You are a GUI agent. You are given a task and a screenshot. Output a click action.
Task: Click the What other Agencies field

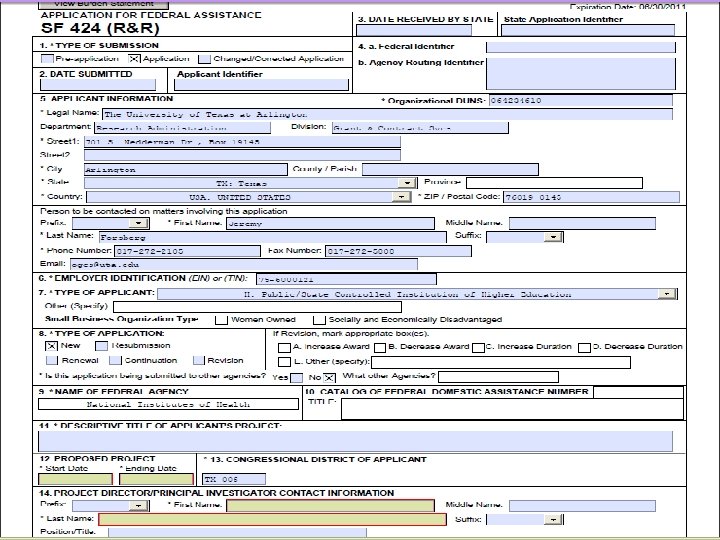pos(499,377)
